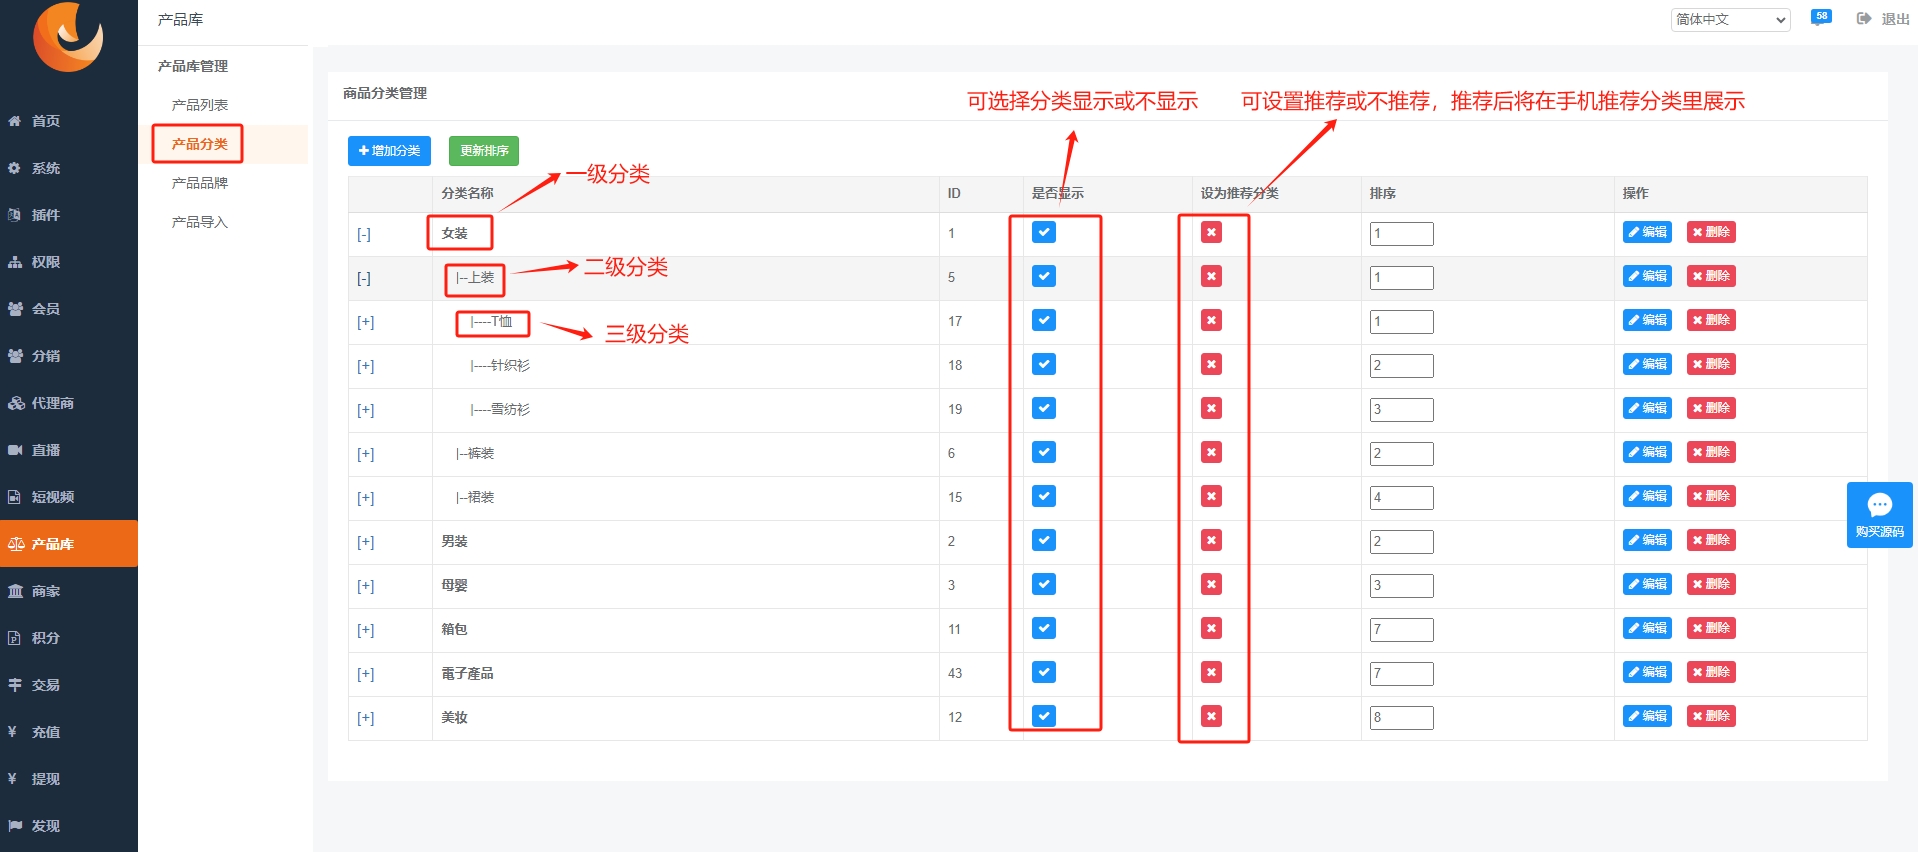Toggle recommended status for 上装
Screen dimensions: 1918x852
point(1212,276)
